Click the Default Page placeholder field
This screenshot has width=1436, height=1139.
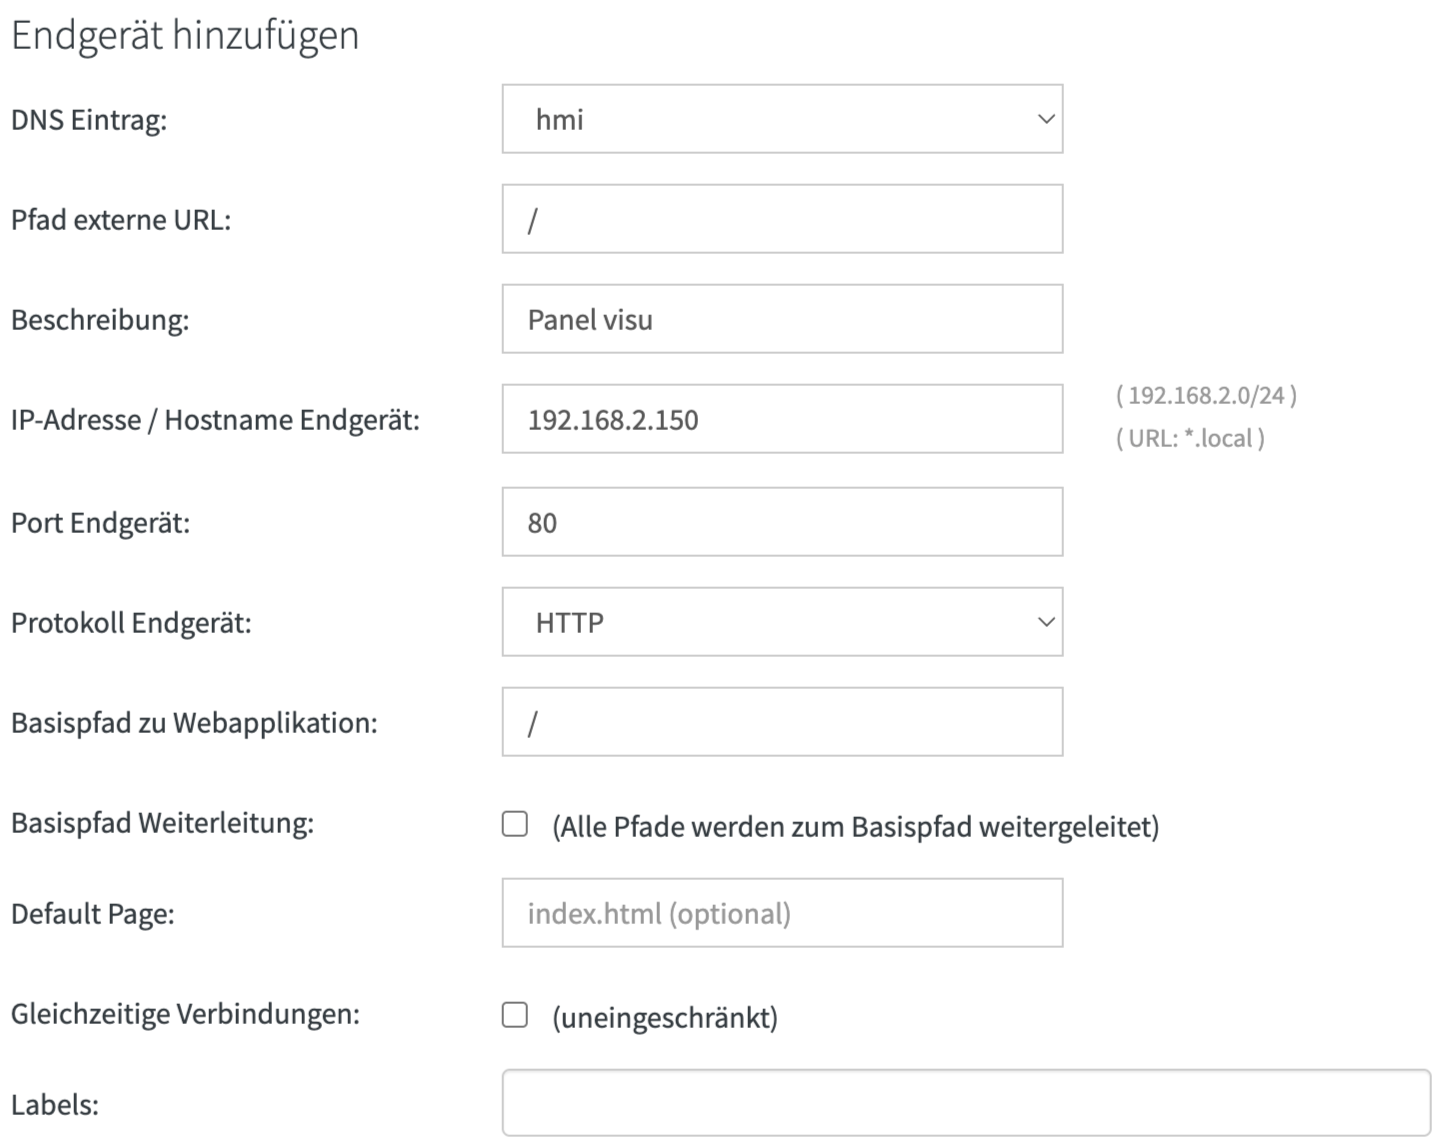780,911
